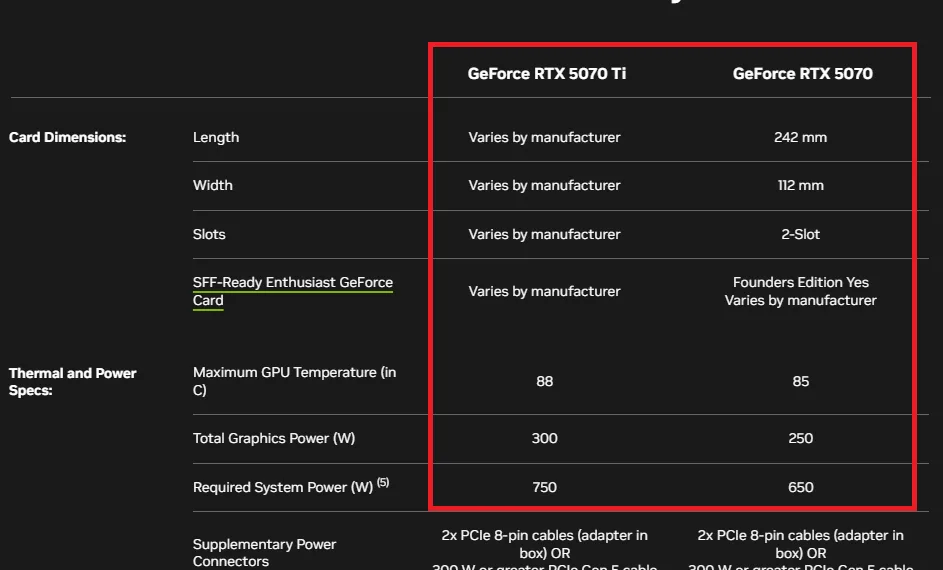
Task: Click the Width row label
Action: [x=212, y=185]
